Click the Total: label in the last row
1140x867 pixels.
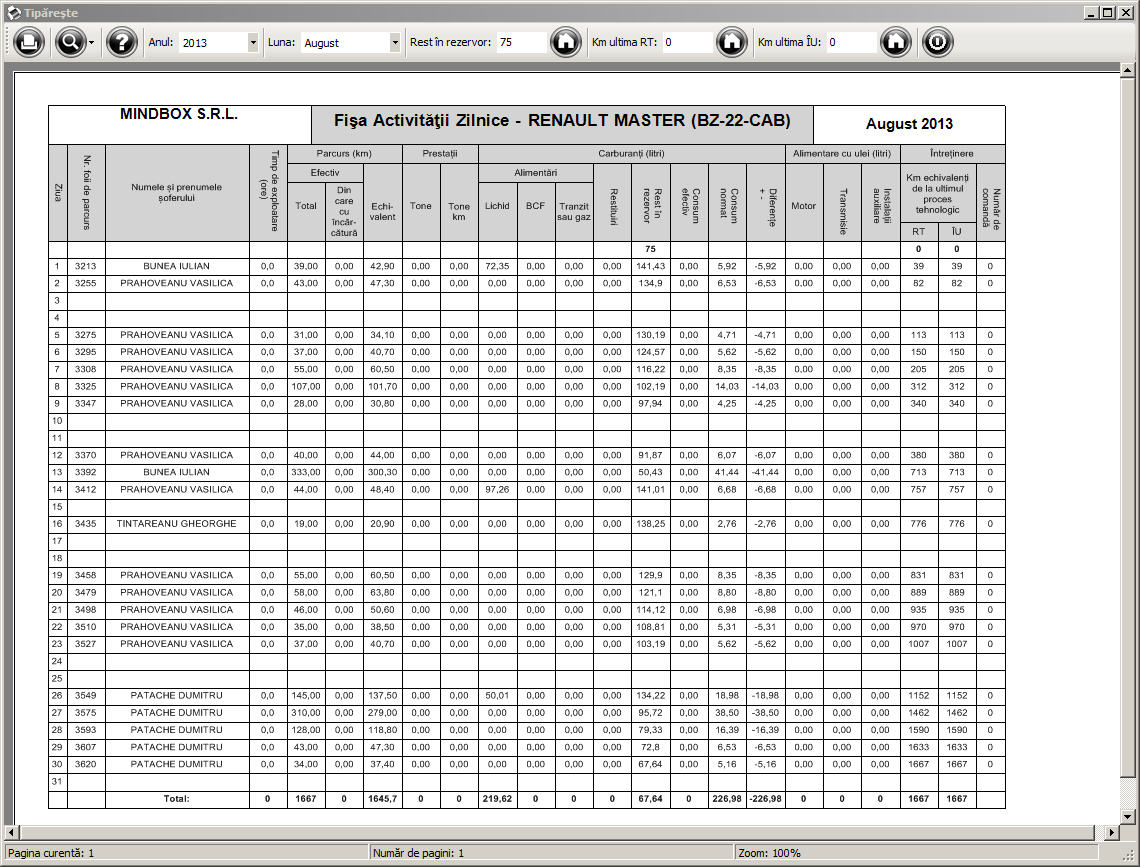point(177,799)
